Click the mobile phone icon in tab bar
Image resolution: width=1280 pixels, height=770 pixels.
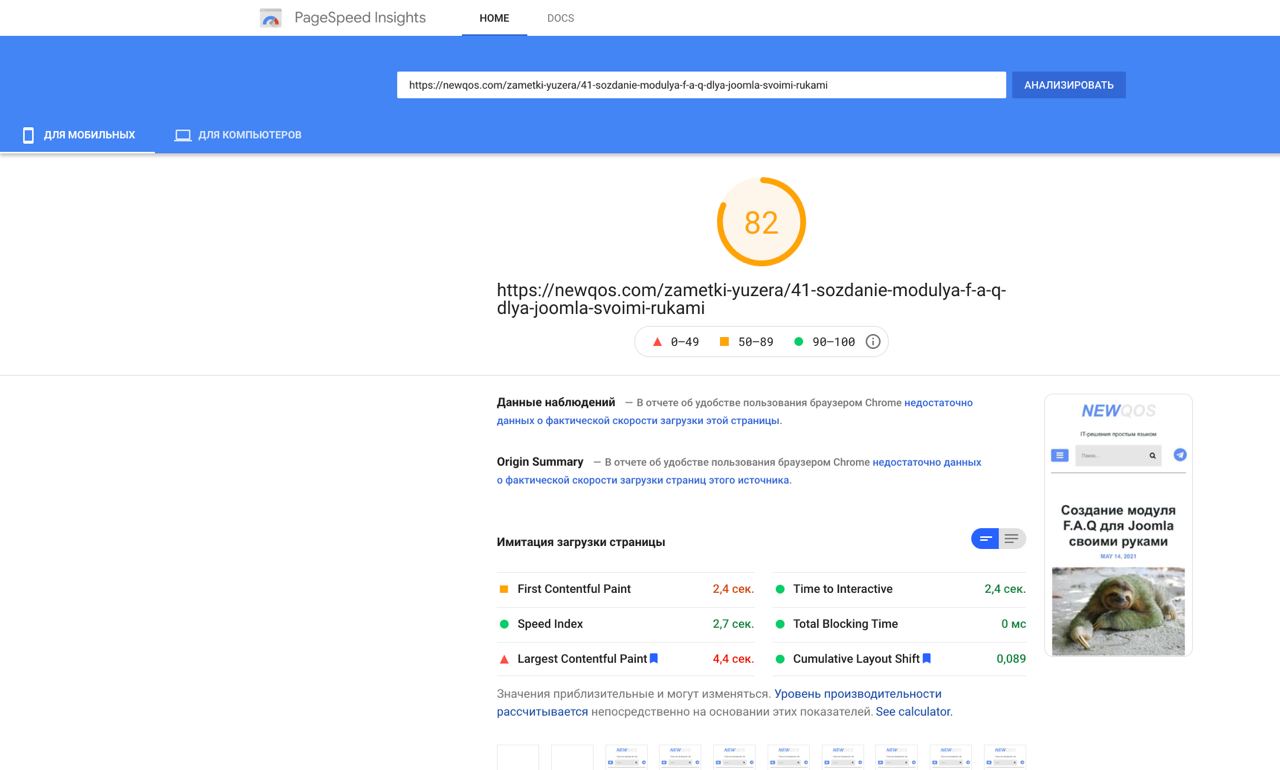28,135
